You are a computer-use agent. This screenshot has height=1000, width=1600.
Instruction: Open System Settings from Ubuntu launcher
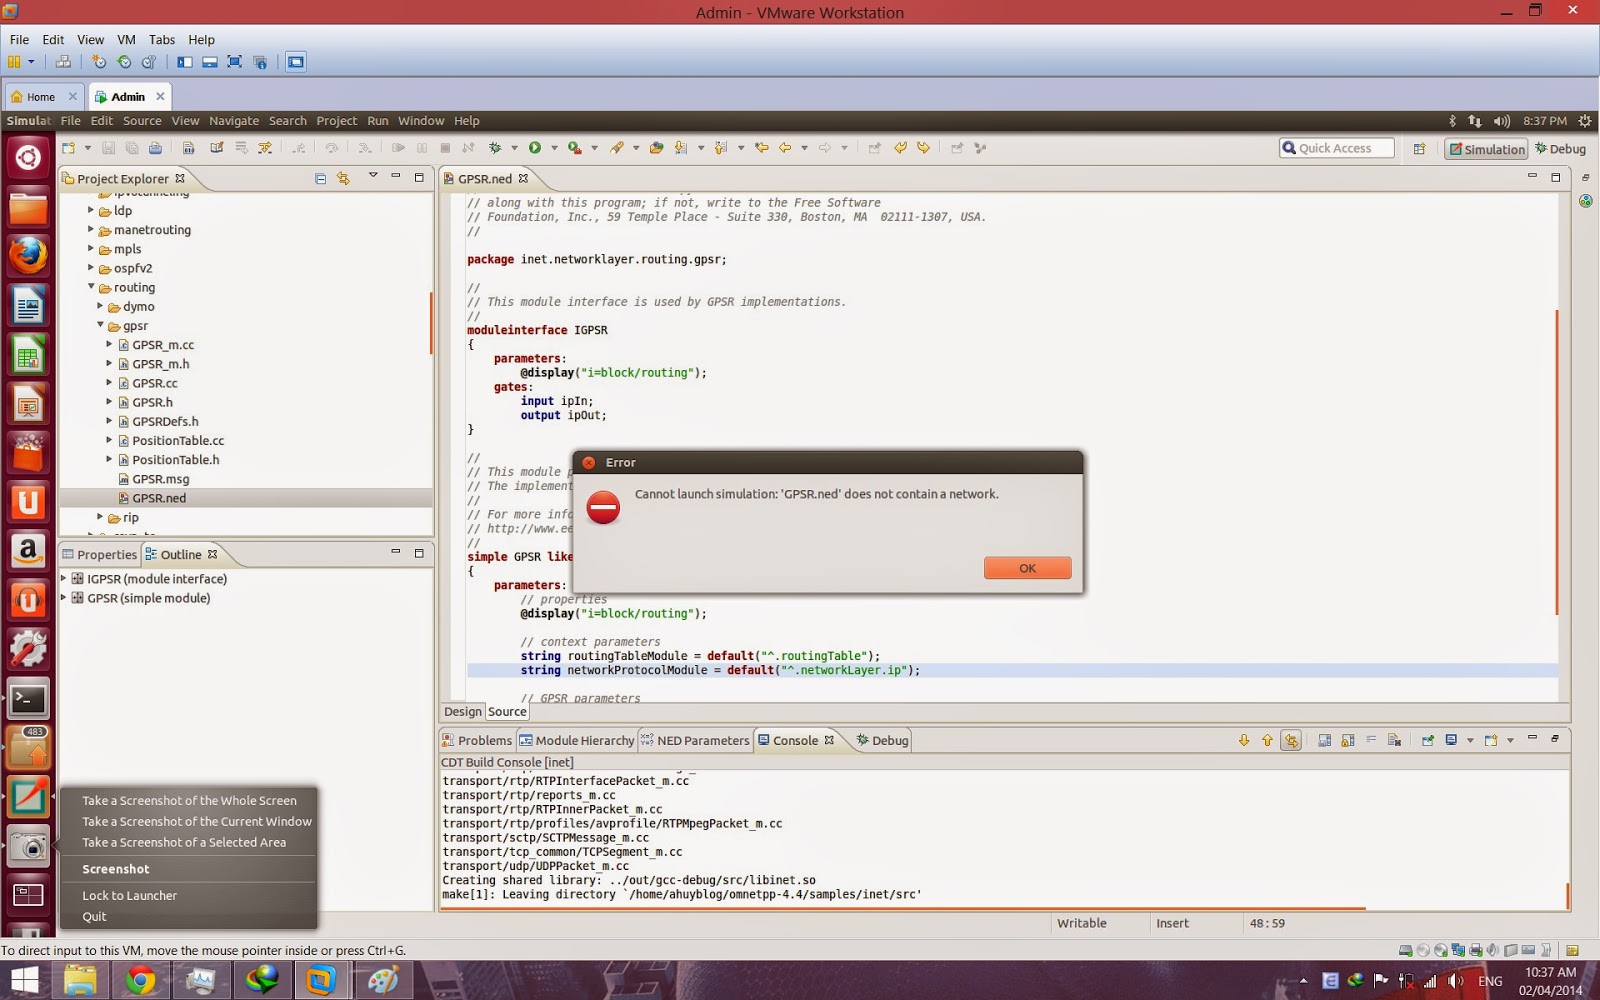28,650
